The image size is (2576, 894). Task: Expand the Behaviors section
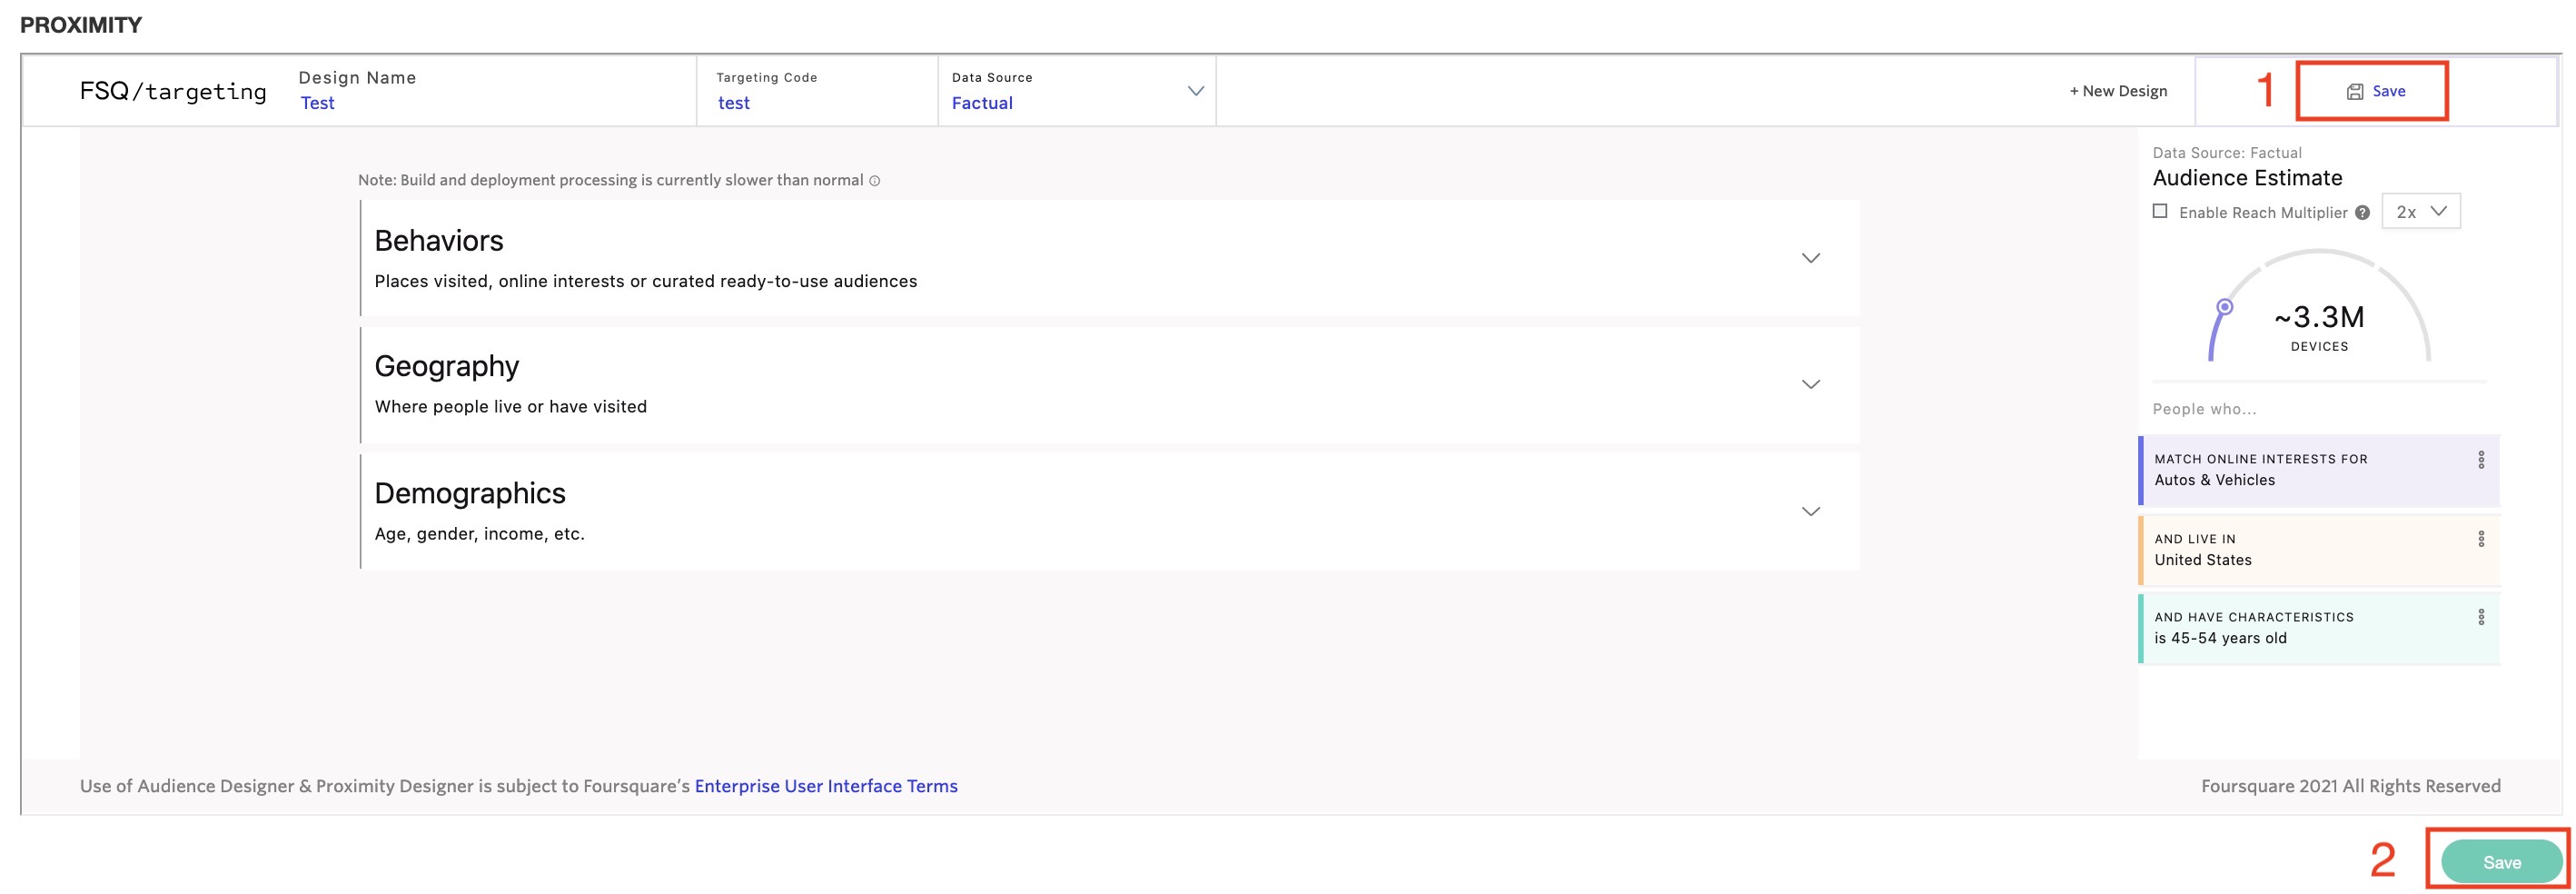(1810, 258)
